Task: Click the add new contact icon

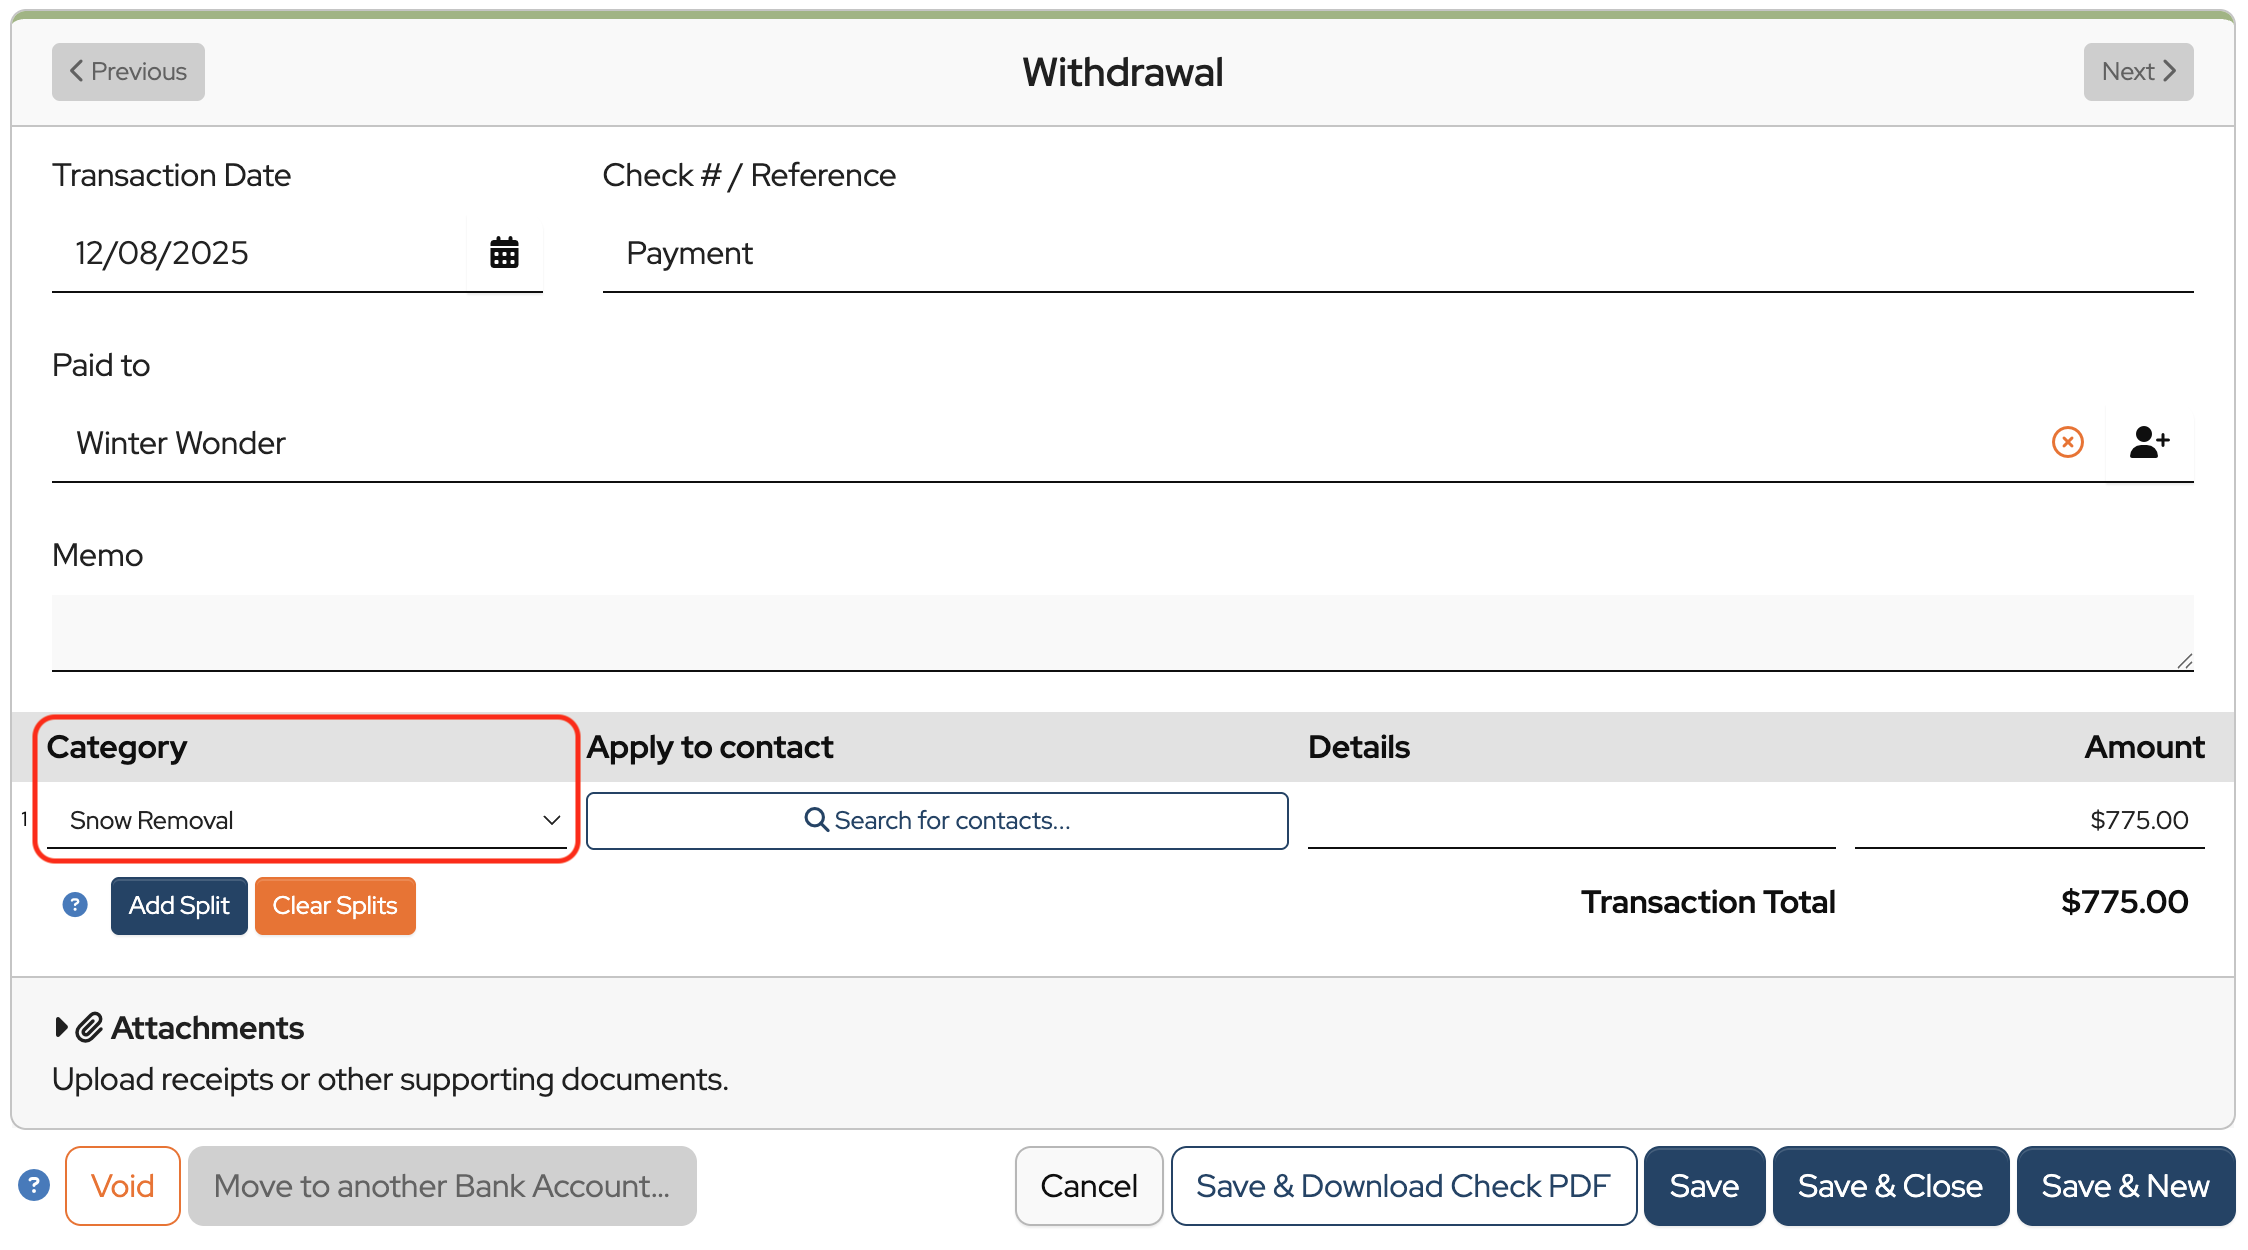Action: 2149,442
